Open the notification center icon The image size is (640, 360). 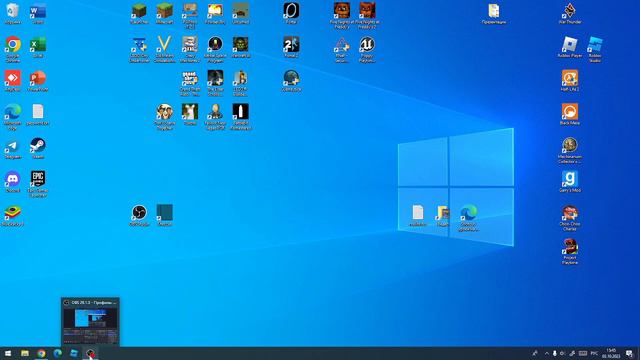[629, 353]
